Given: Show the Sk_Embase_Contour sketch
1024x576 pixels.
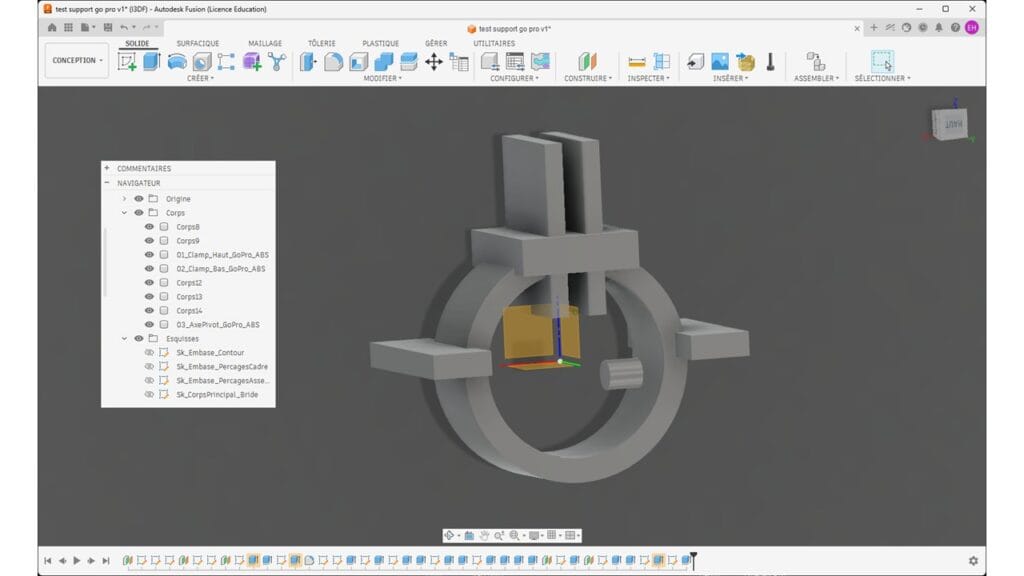Looking at the screenshot, I should pos(149,352).
